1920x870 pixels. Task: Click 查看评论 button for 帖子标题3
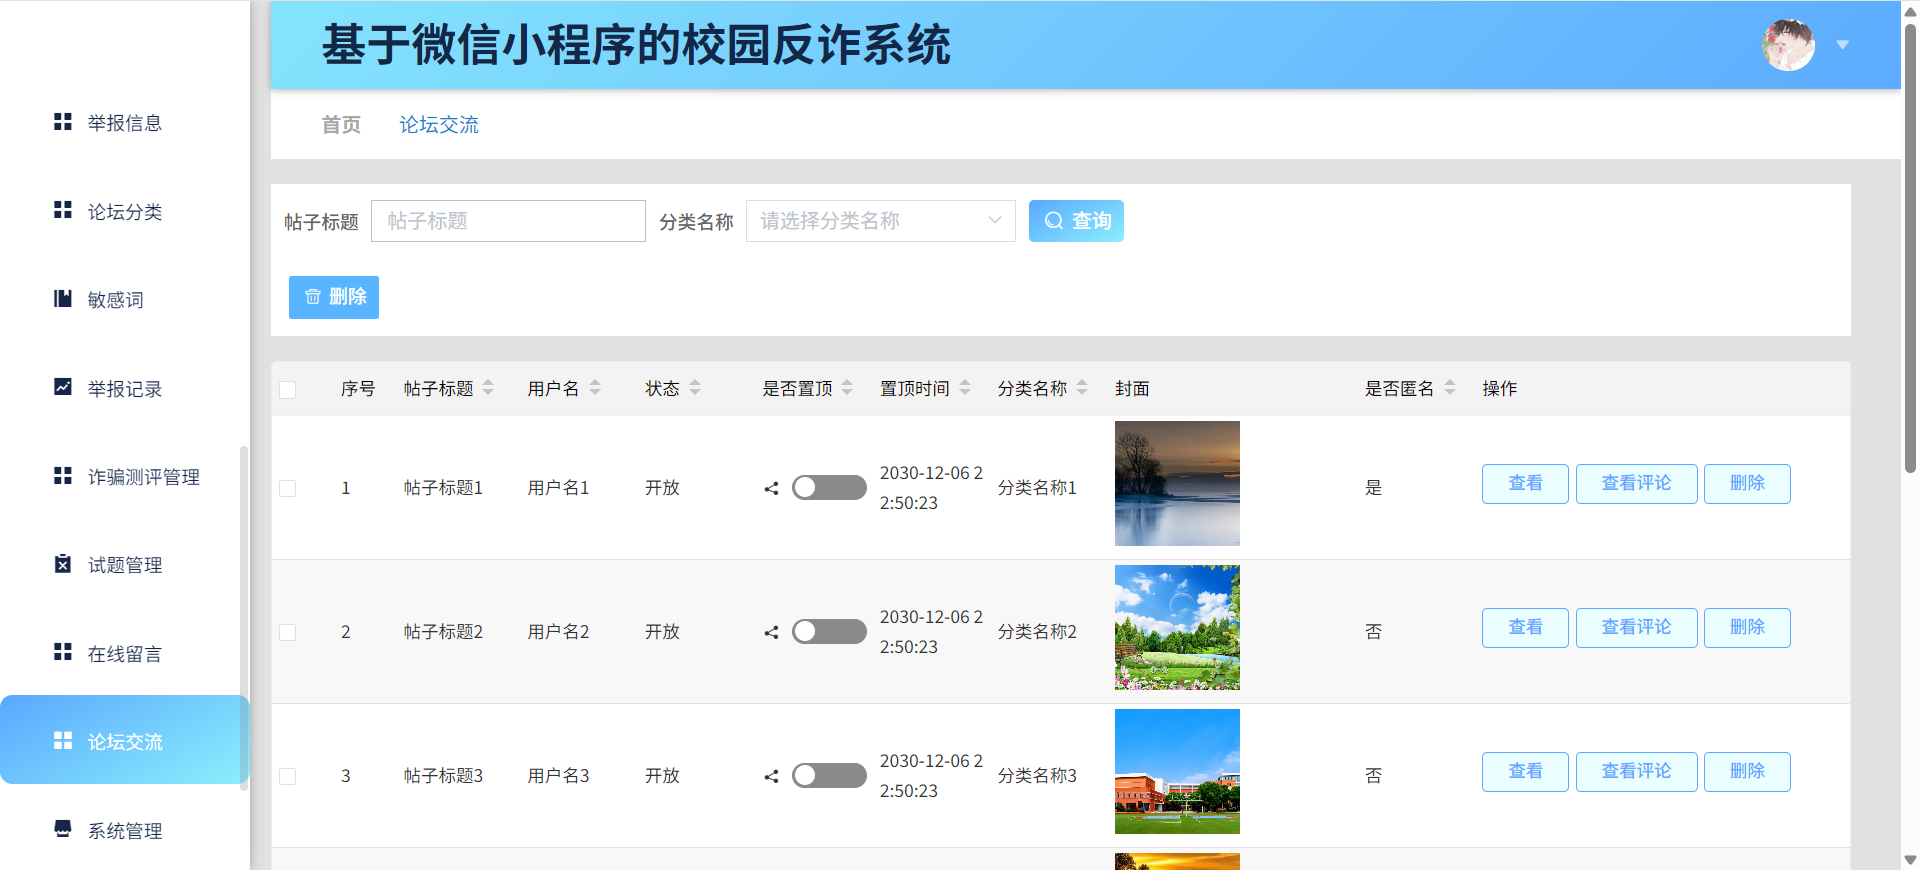(1636, 772)
